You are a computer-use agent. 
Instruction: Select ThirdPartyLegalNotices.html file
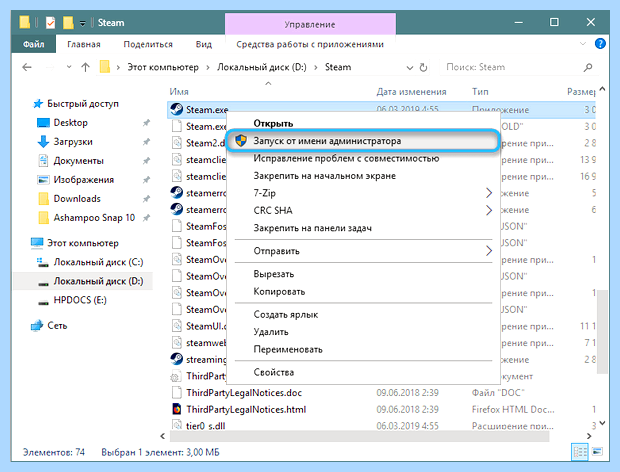coord(246,409)
